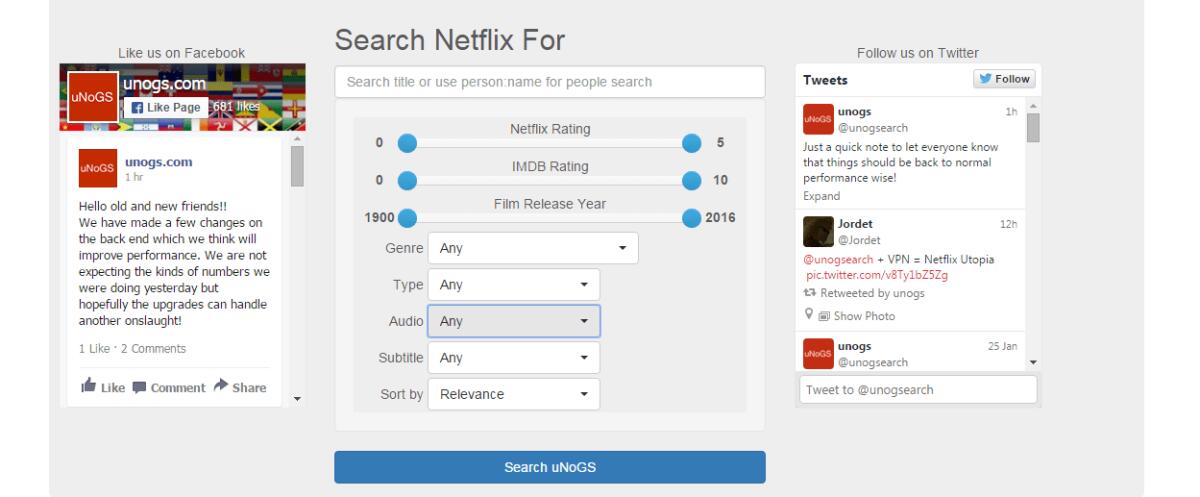Click the Like Page Facebook button
The image size is (1200, 497).
[166, 107]
